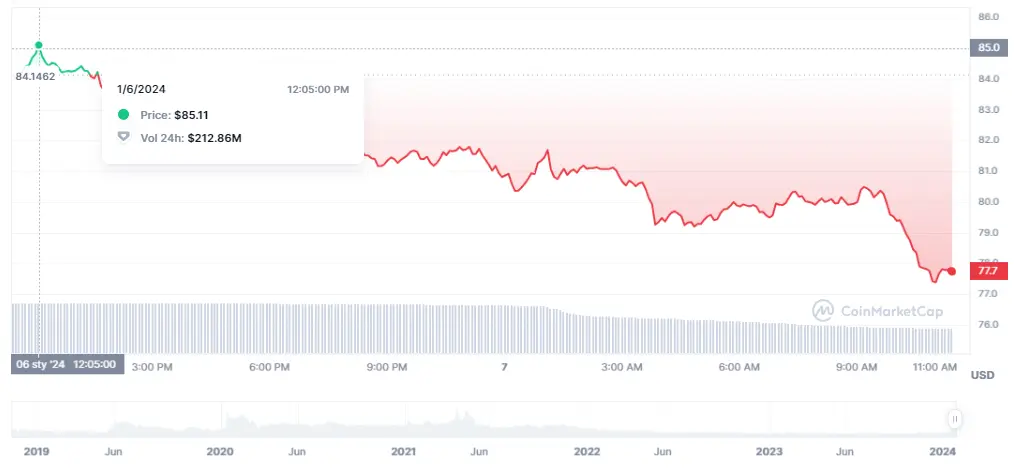Click the 3:00 AM time axis label
Viewport: 1020px width, 472px height.
click(621, 367)
